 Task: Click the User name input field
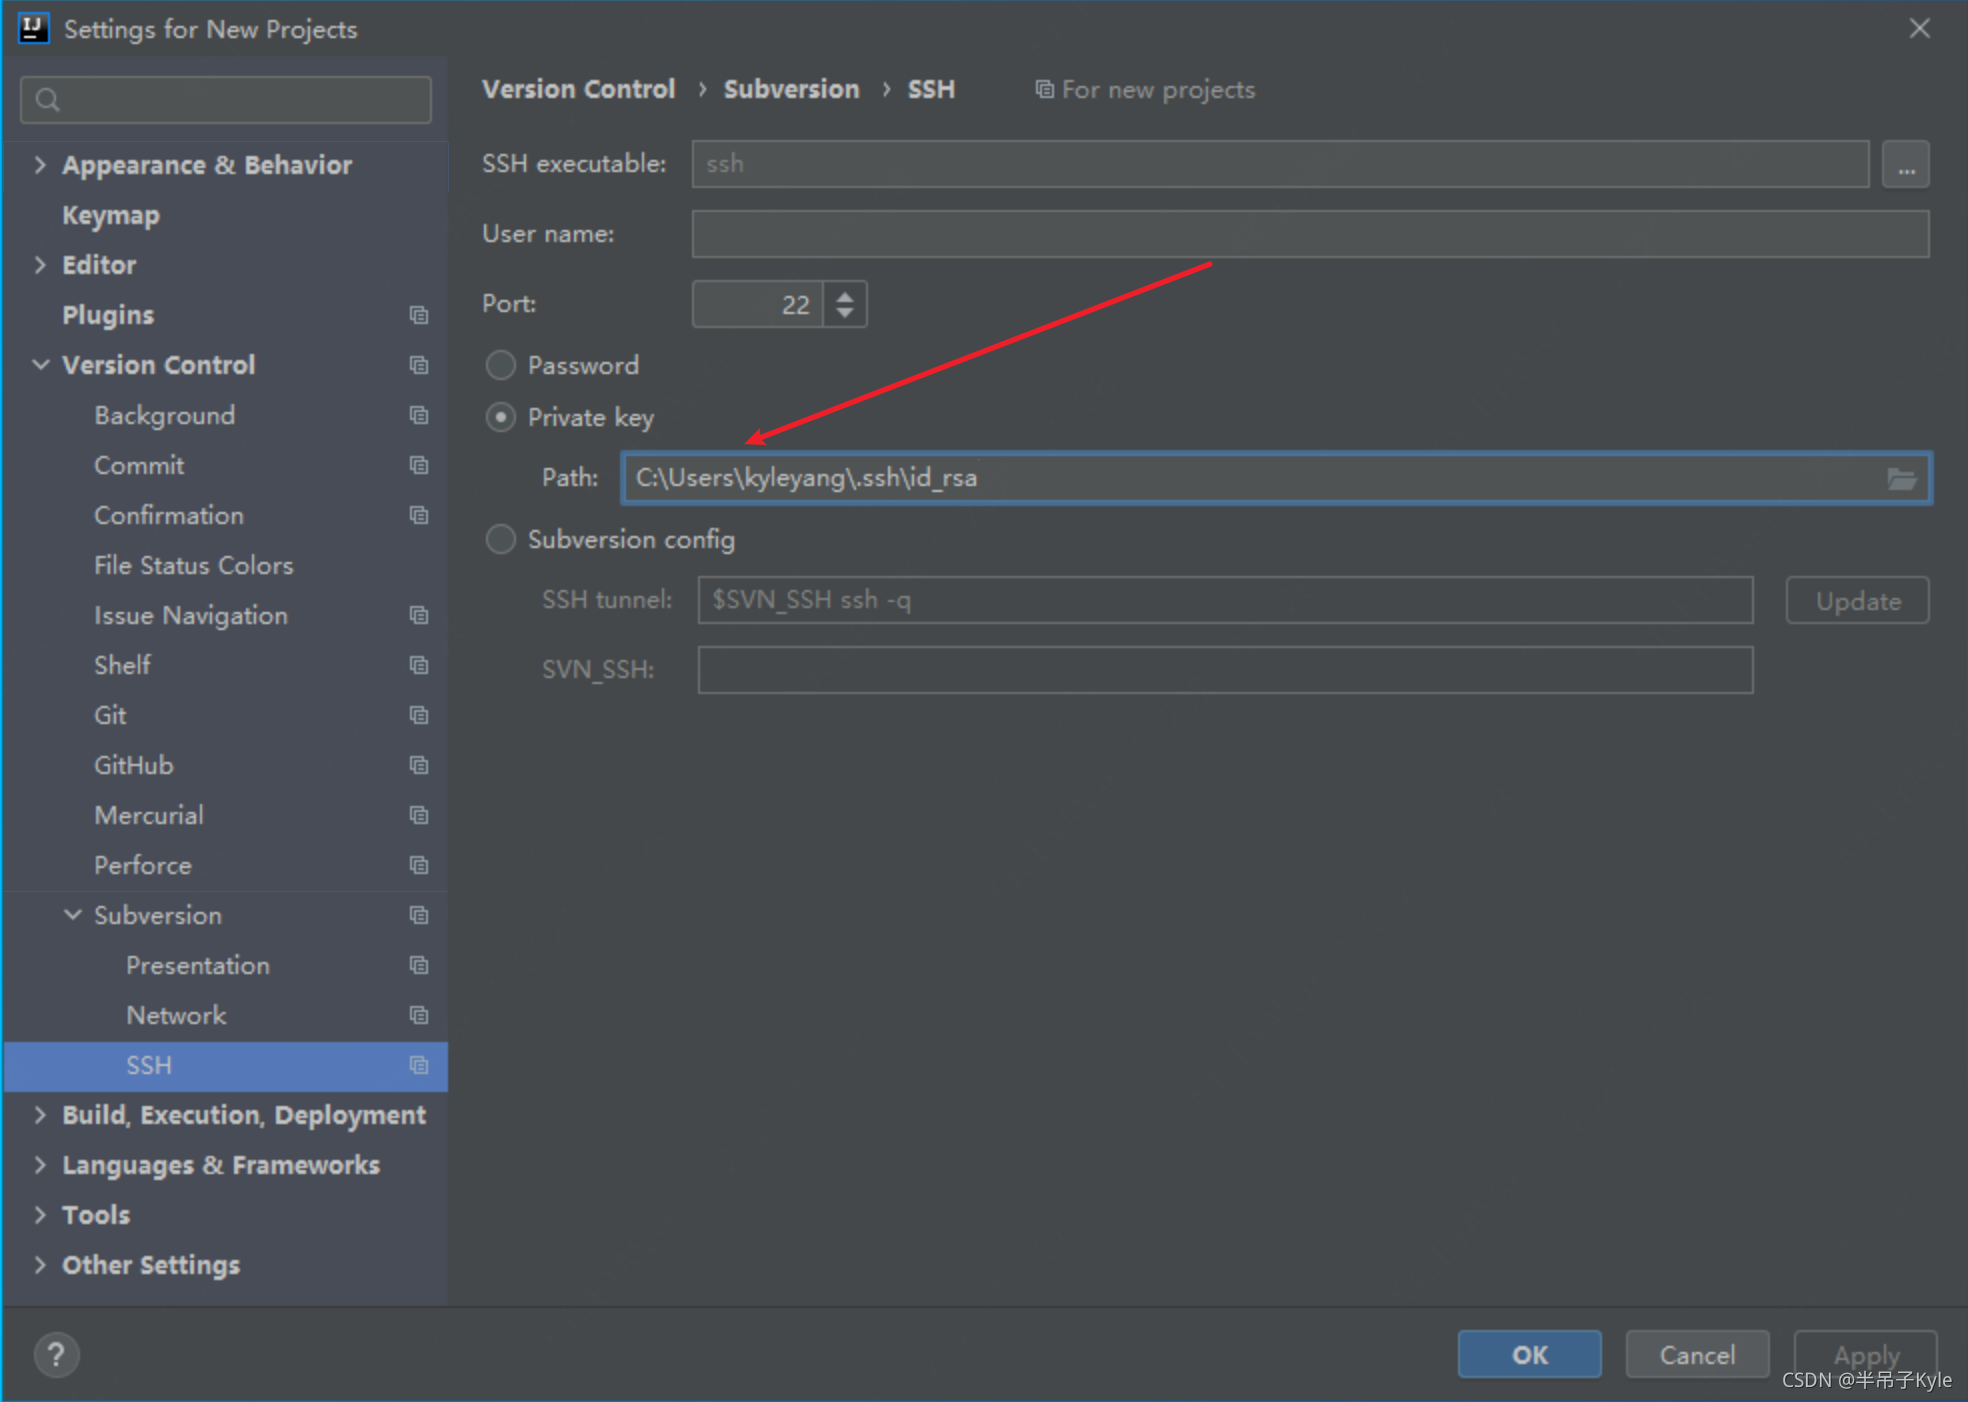pos(1311,235)
